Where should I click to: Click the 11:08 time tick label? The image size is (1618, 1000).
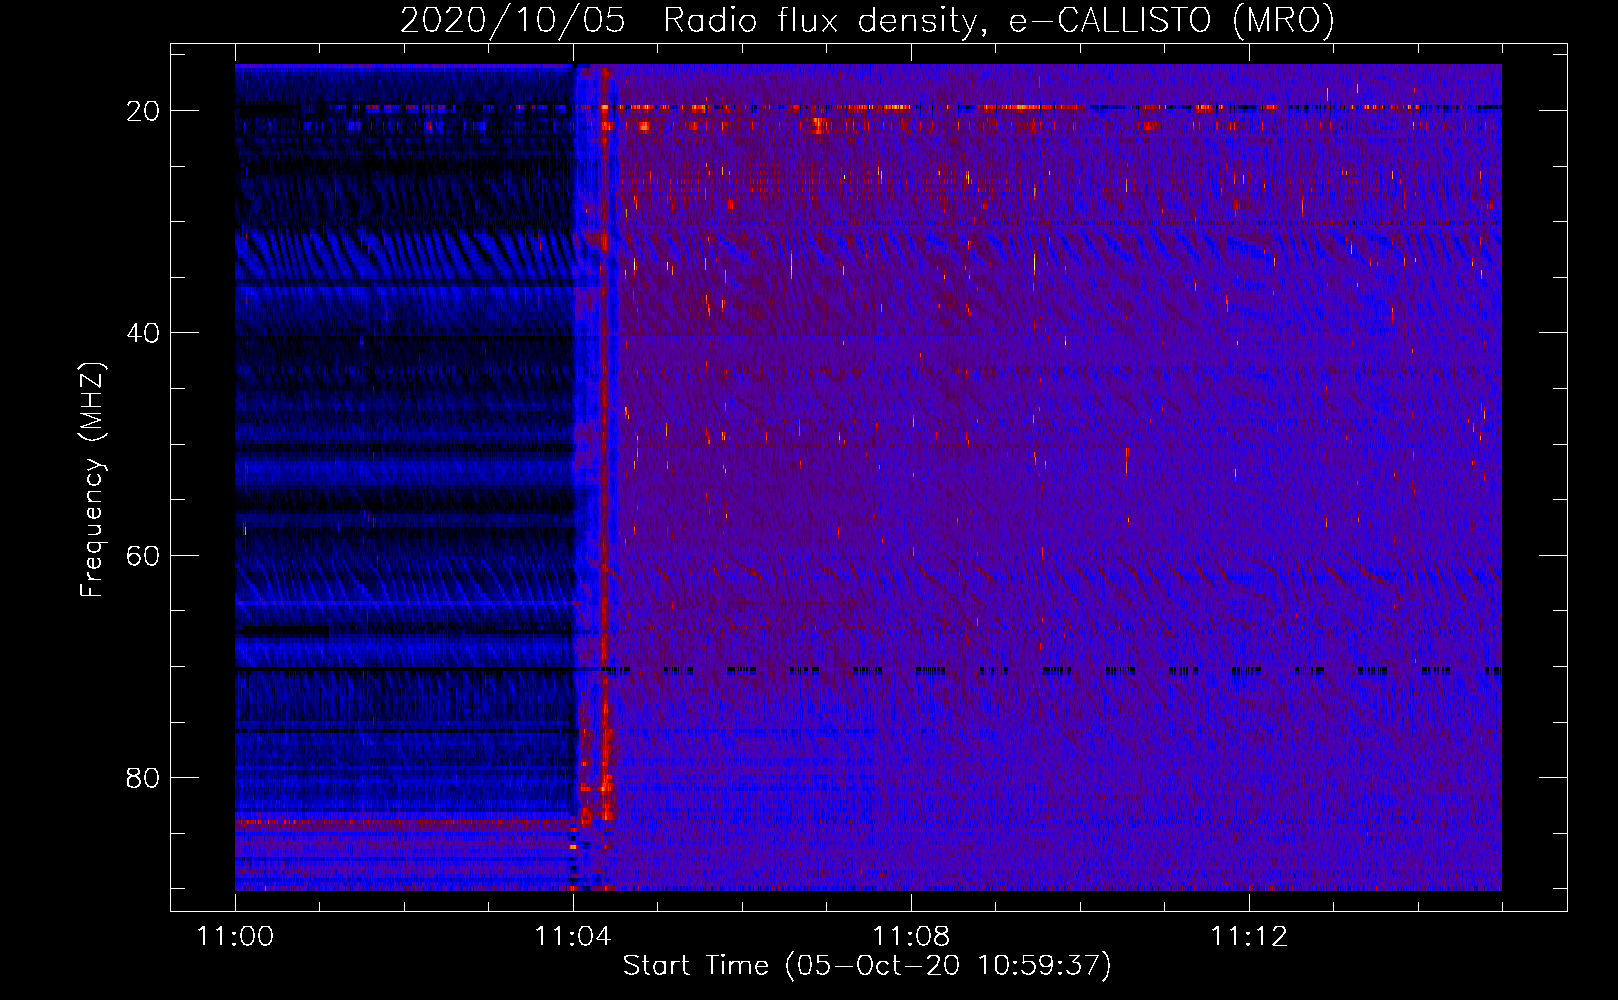pos(911,937)
